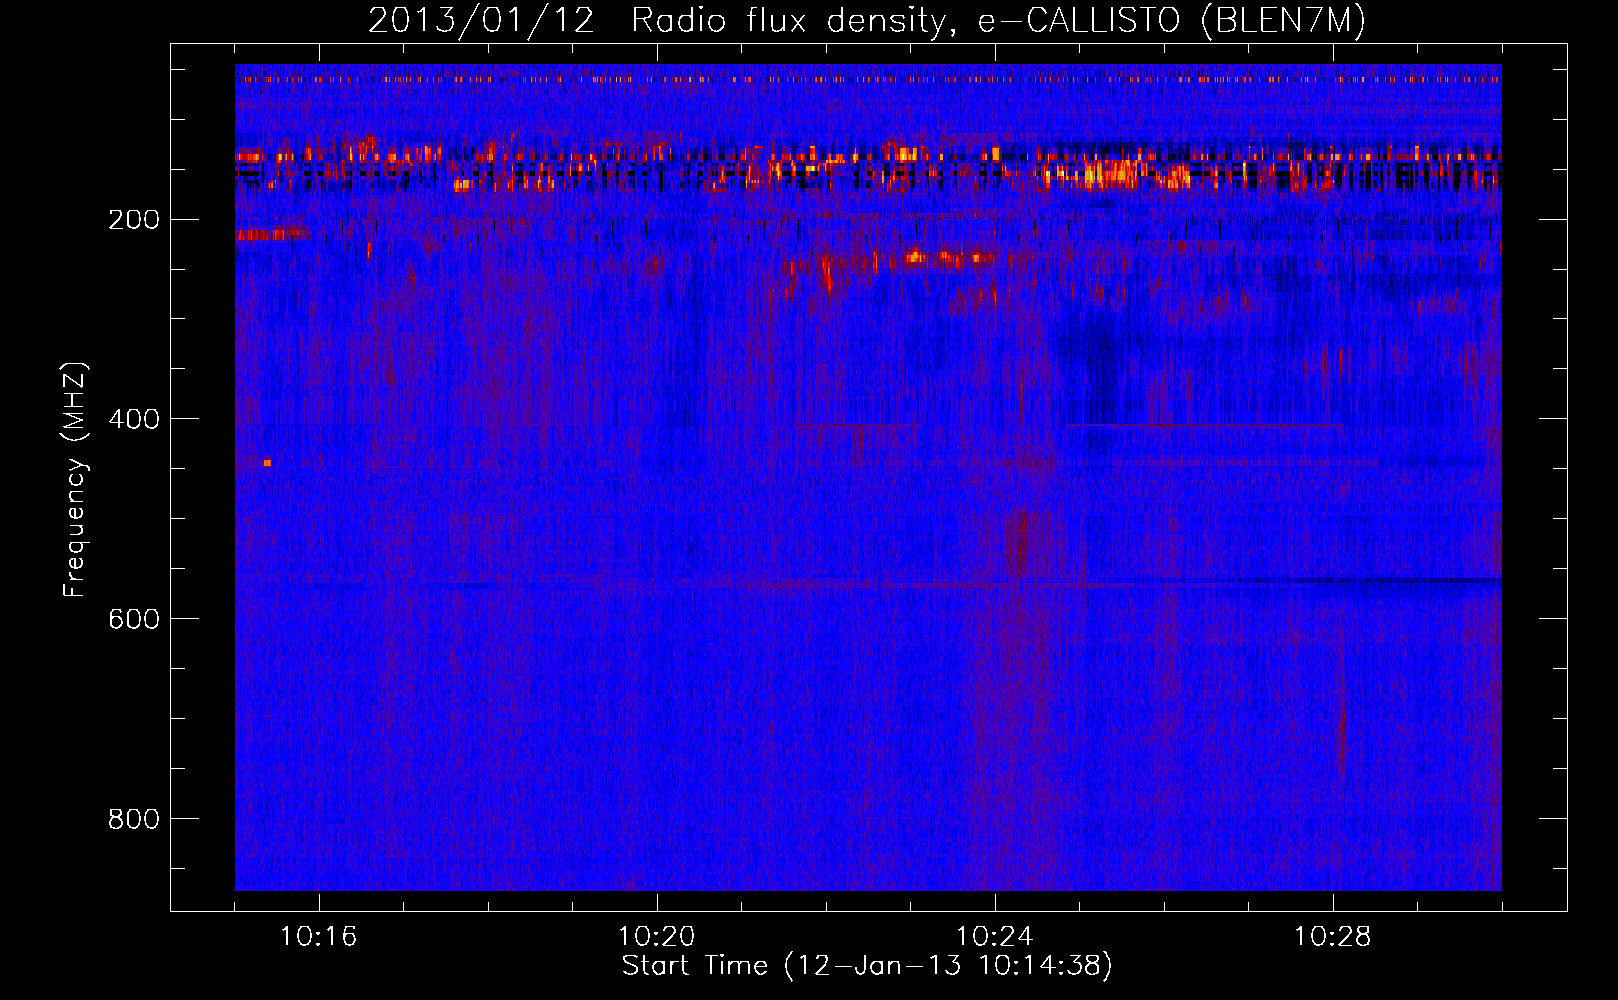Click the '10:16' time tick label
Viewport: 1618px width, 1000px height.
(x=318, y=937)
